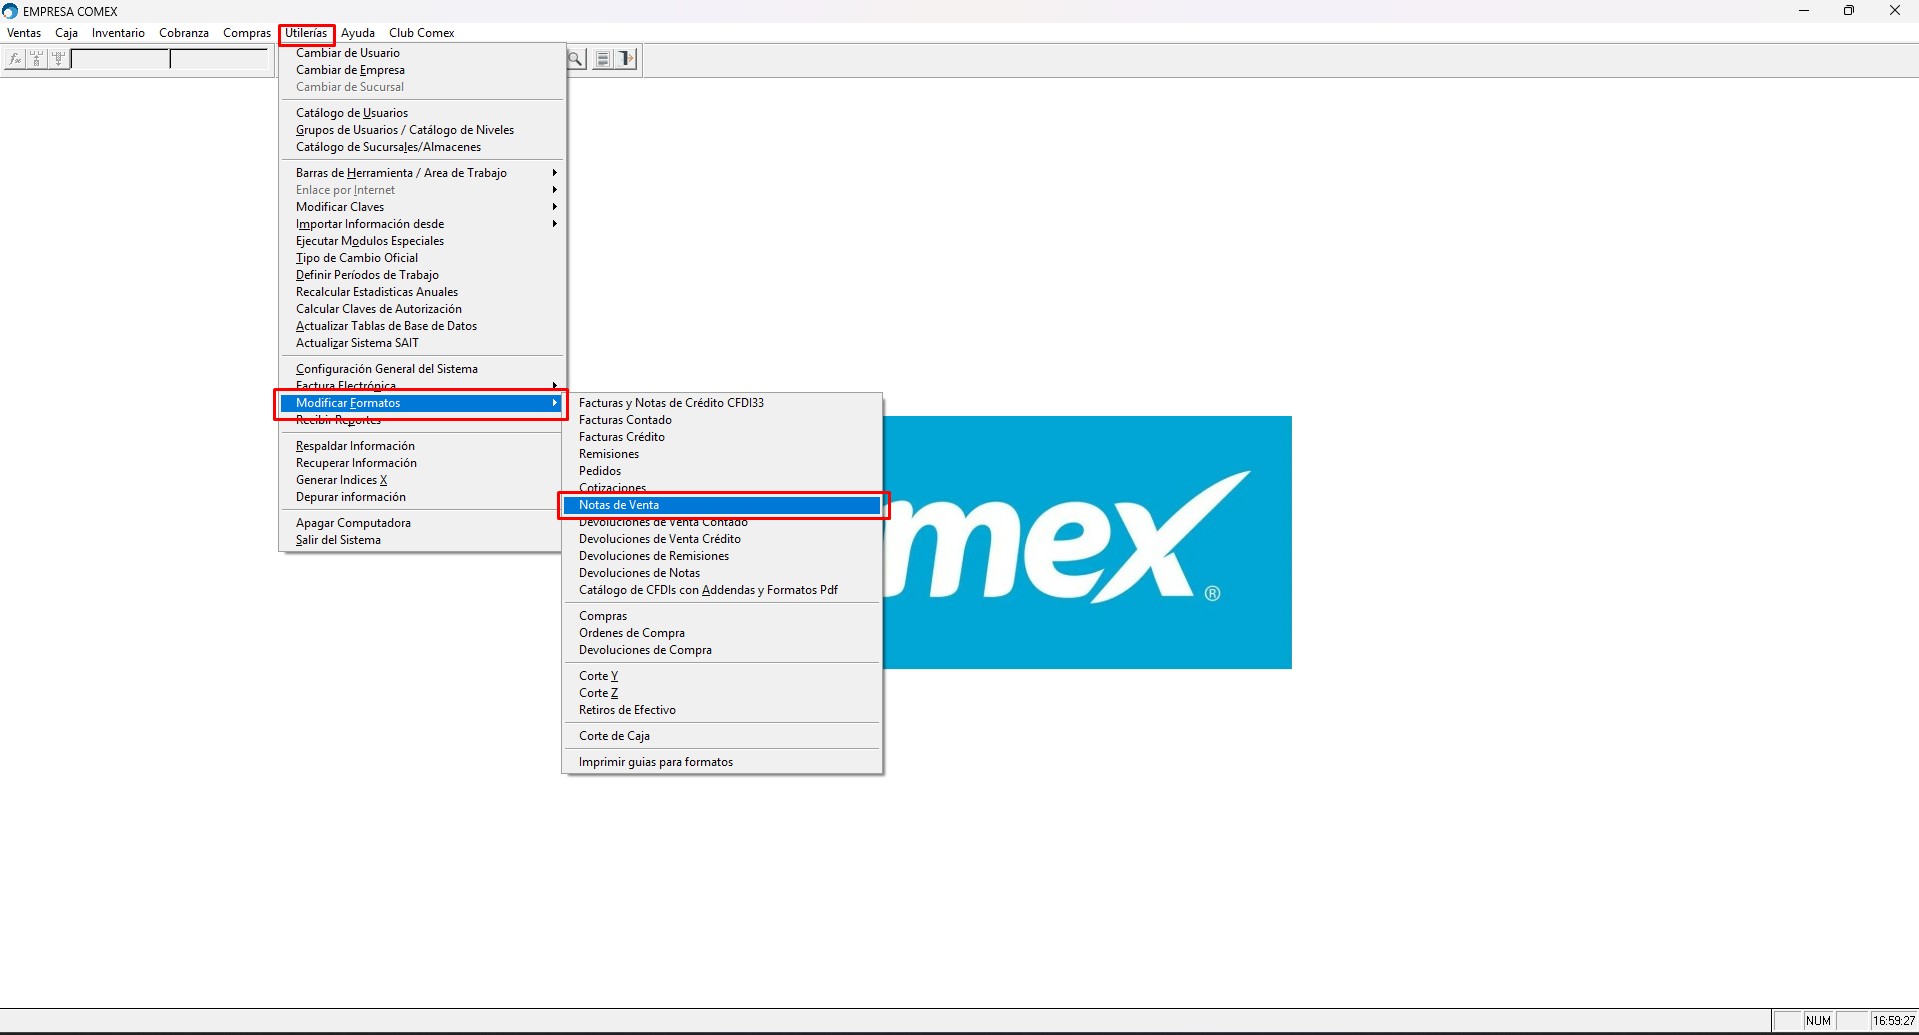
Task: Open Facturas y Notas de Crédito CFDI33 format
Action: (x=722, y=403)
